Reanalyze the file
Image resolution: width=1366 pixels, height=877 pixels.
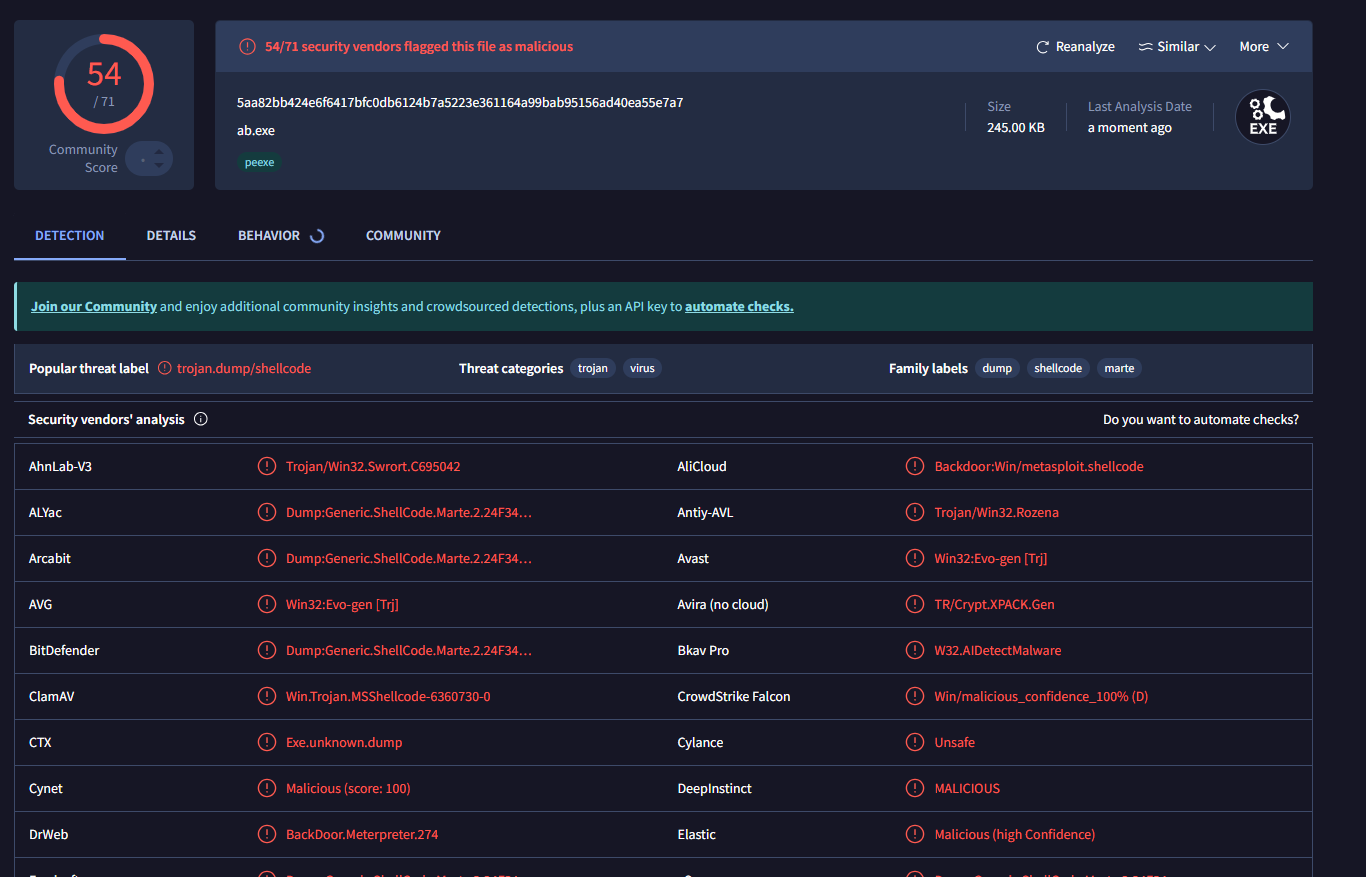pos(1075,47)
